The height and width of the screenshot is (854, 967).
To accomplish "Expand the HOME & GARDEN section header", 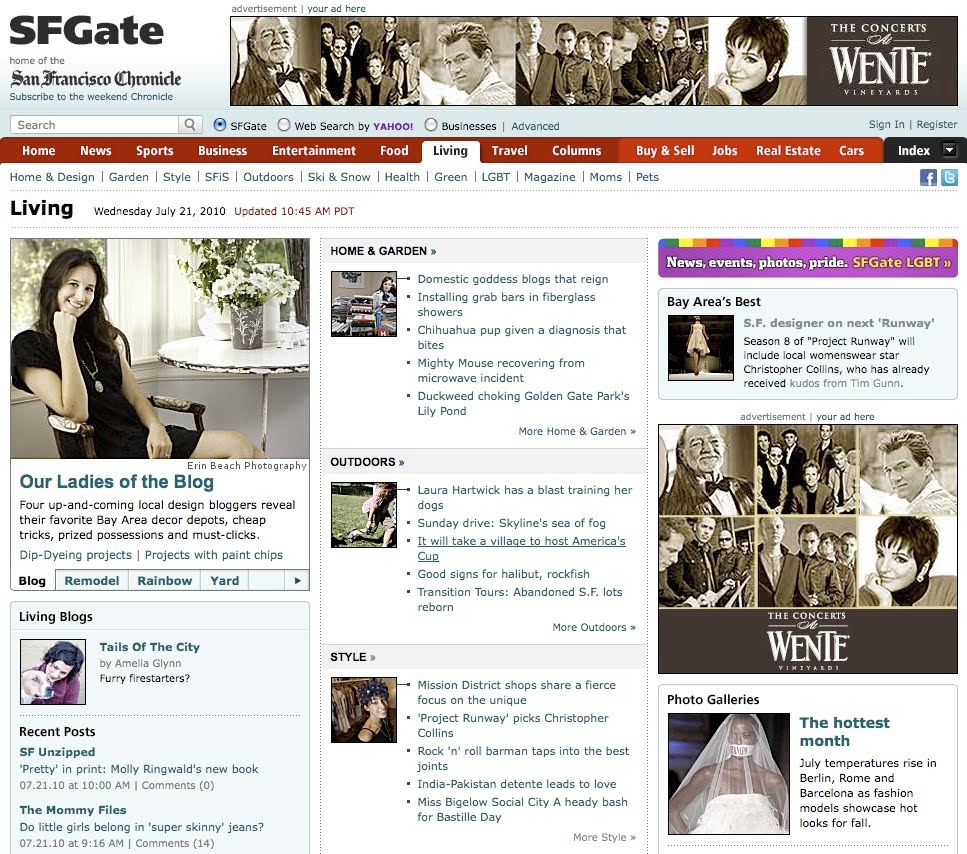I will (x=383, y=251).
